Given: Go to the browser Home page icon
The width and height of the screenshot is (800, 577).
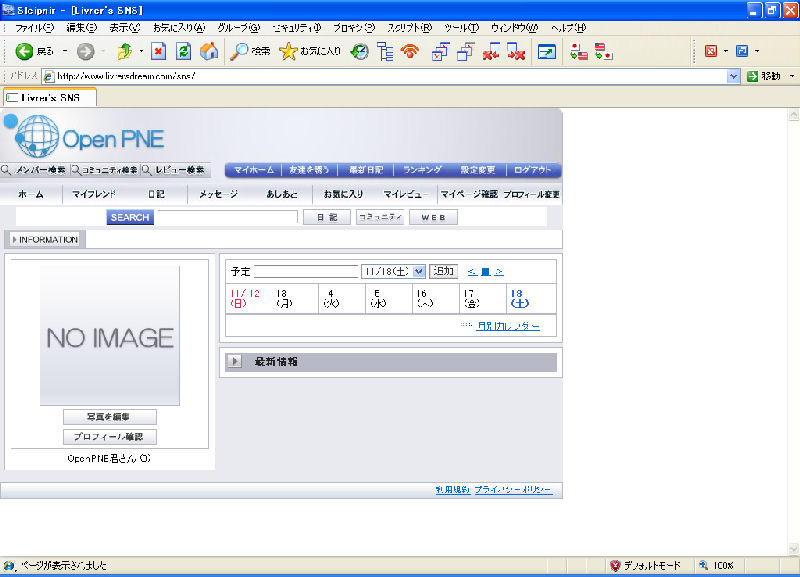Looking at the screenshot, I should tap(208, 51).
